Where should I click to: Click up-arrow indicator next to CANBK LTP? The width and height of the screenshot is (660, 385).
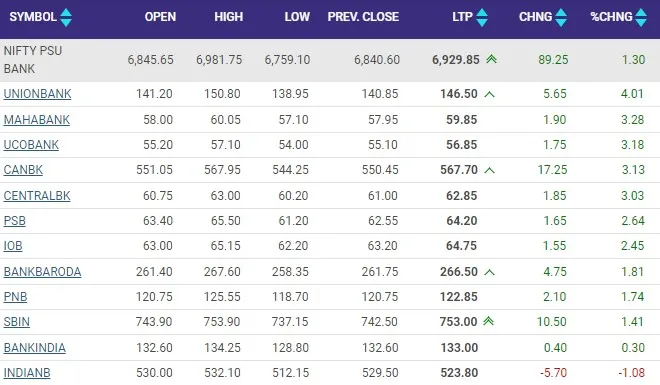point(489,170)
